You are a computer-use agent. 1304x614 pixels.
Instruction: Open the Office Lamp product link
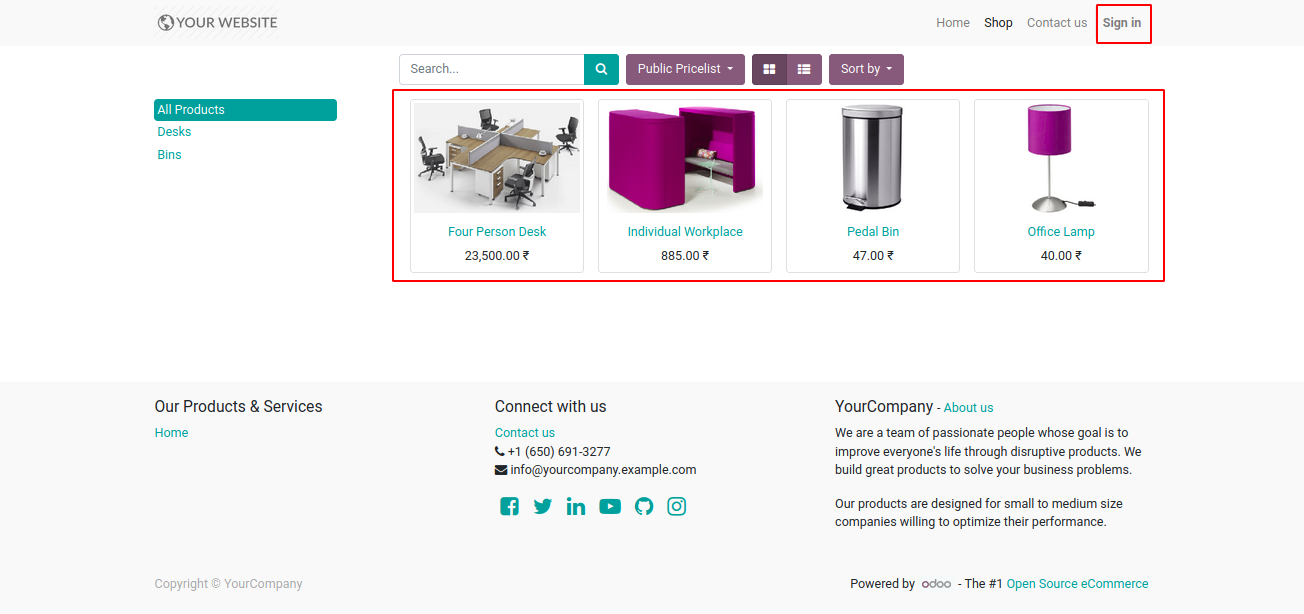coord(1061,232)
